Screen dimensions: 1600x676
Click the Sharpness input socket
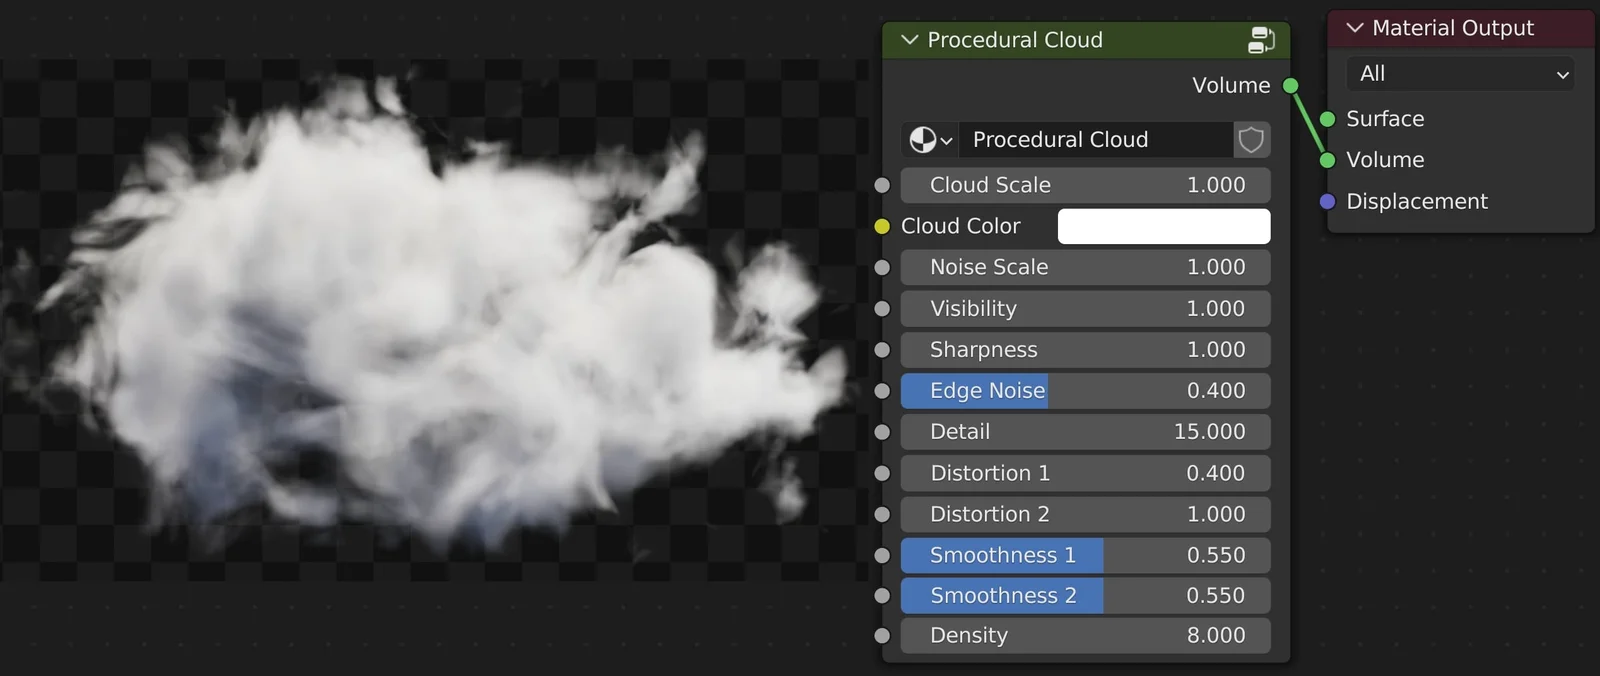pyautogui.click(x=882, y=350)
